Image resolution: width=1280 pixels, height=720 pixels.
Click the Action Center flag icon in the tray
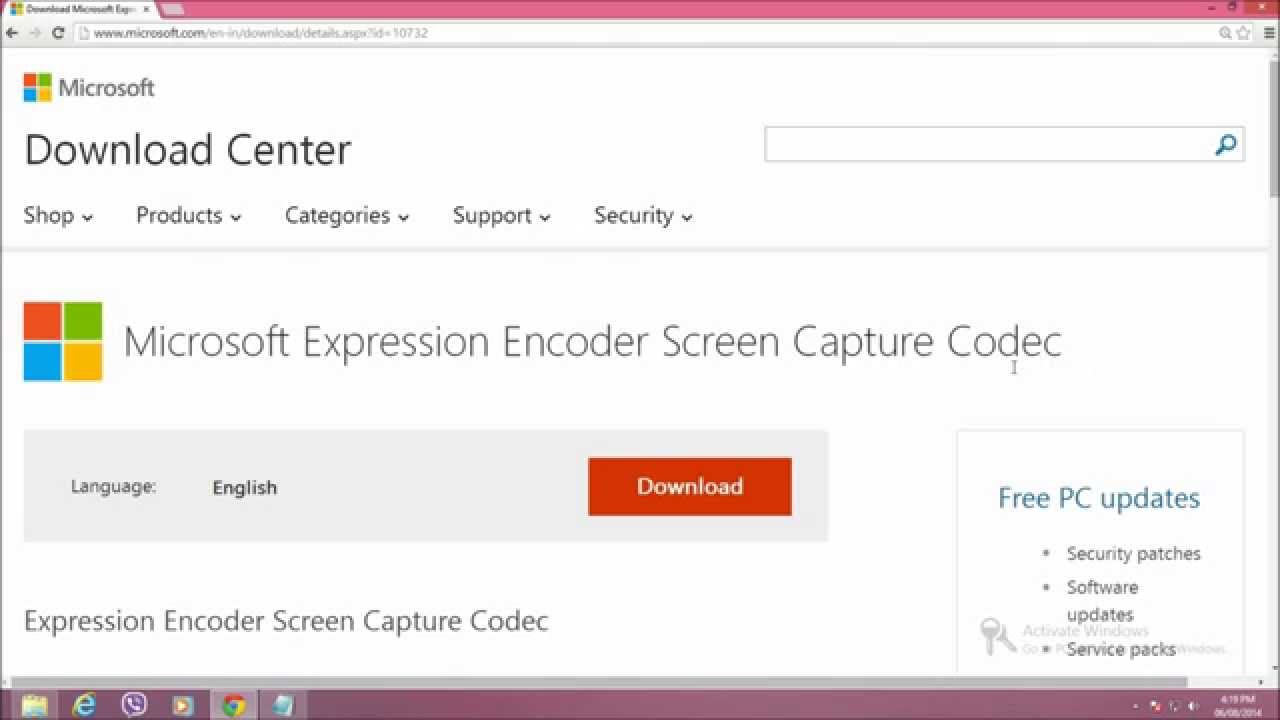click(1155, 706)
